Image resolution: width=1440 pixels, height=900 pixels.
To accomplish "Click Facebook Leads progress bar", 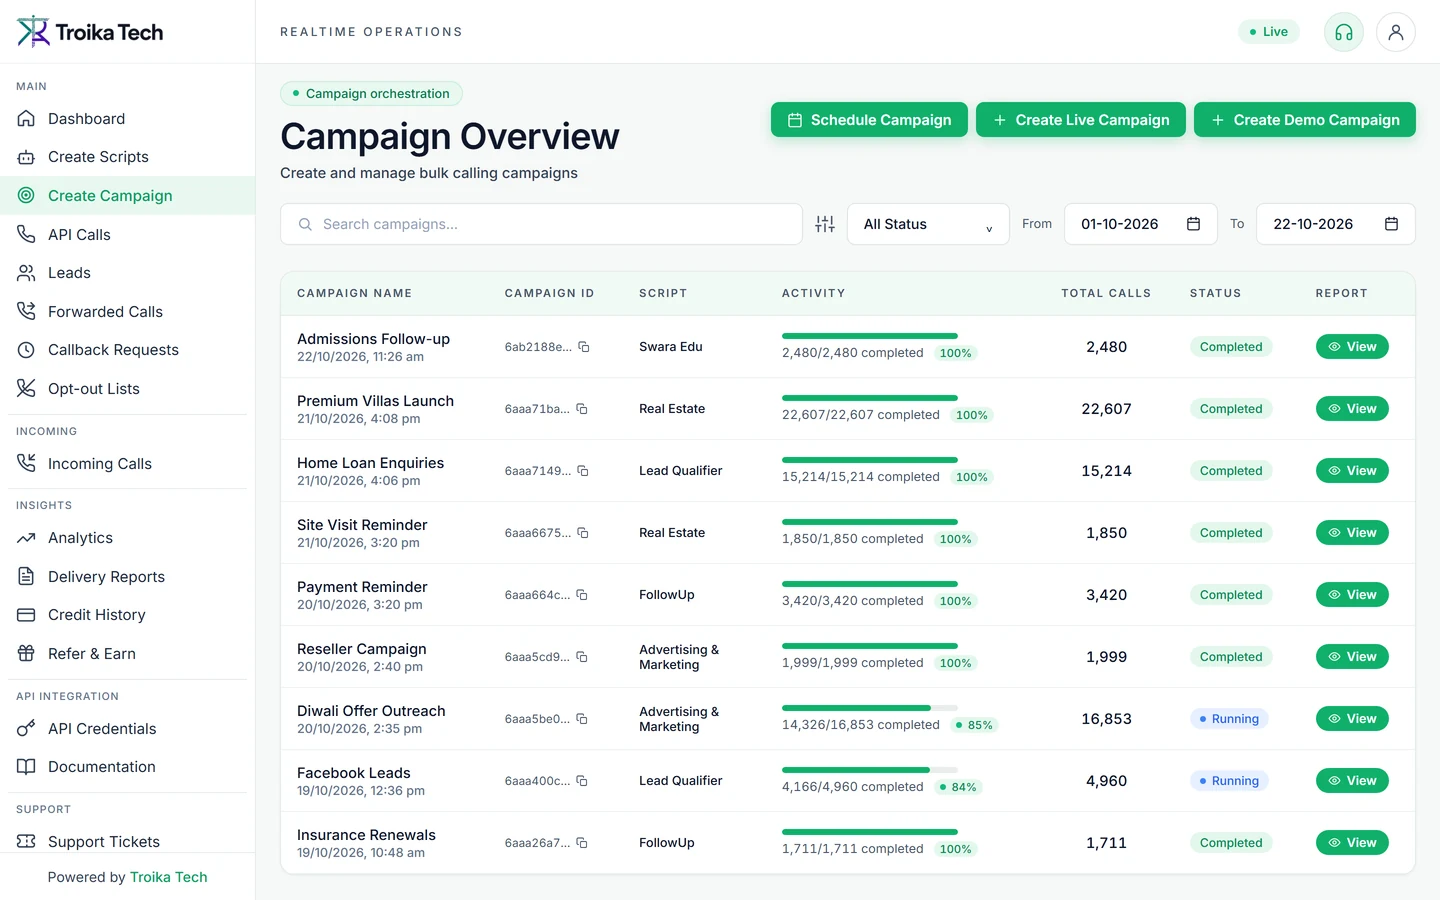I will point(870,770).
